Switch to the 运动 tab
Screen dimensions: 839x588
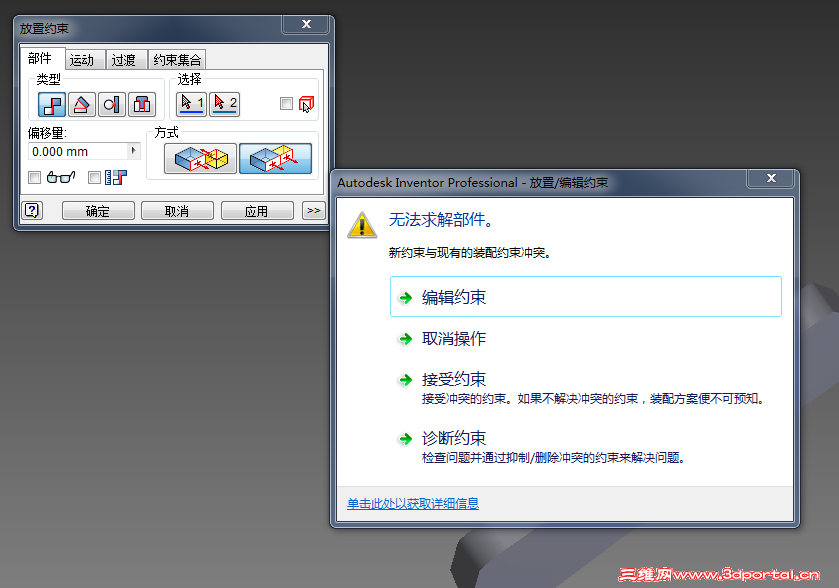[84, 59]
